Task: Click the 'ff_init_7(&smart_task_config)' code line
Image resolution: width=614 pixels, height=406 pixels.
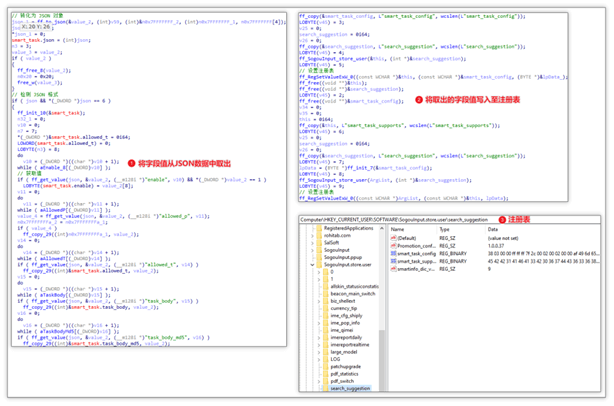Action: (365, 168)
